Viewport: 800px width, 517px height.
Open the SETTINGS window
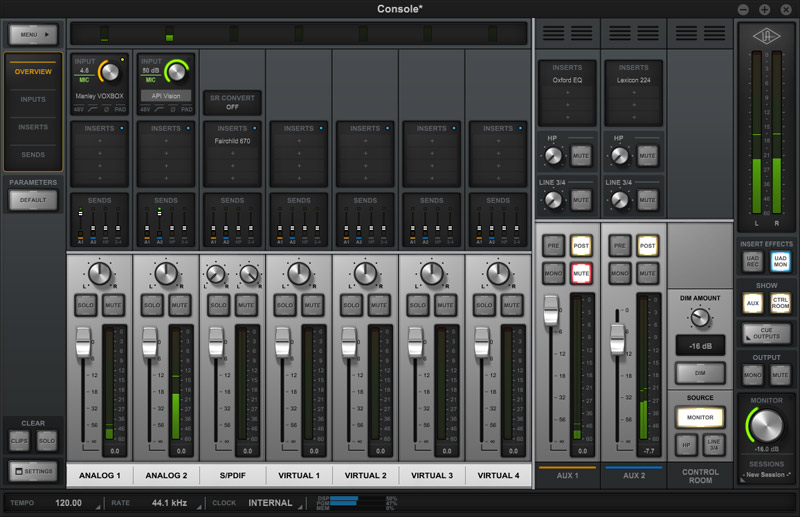click(33, 471)
